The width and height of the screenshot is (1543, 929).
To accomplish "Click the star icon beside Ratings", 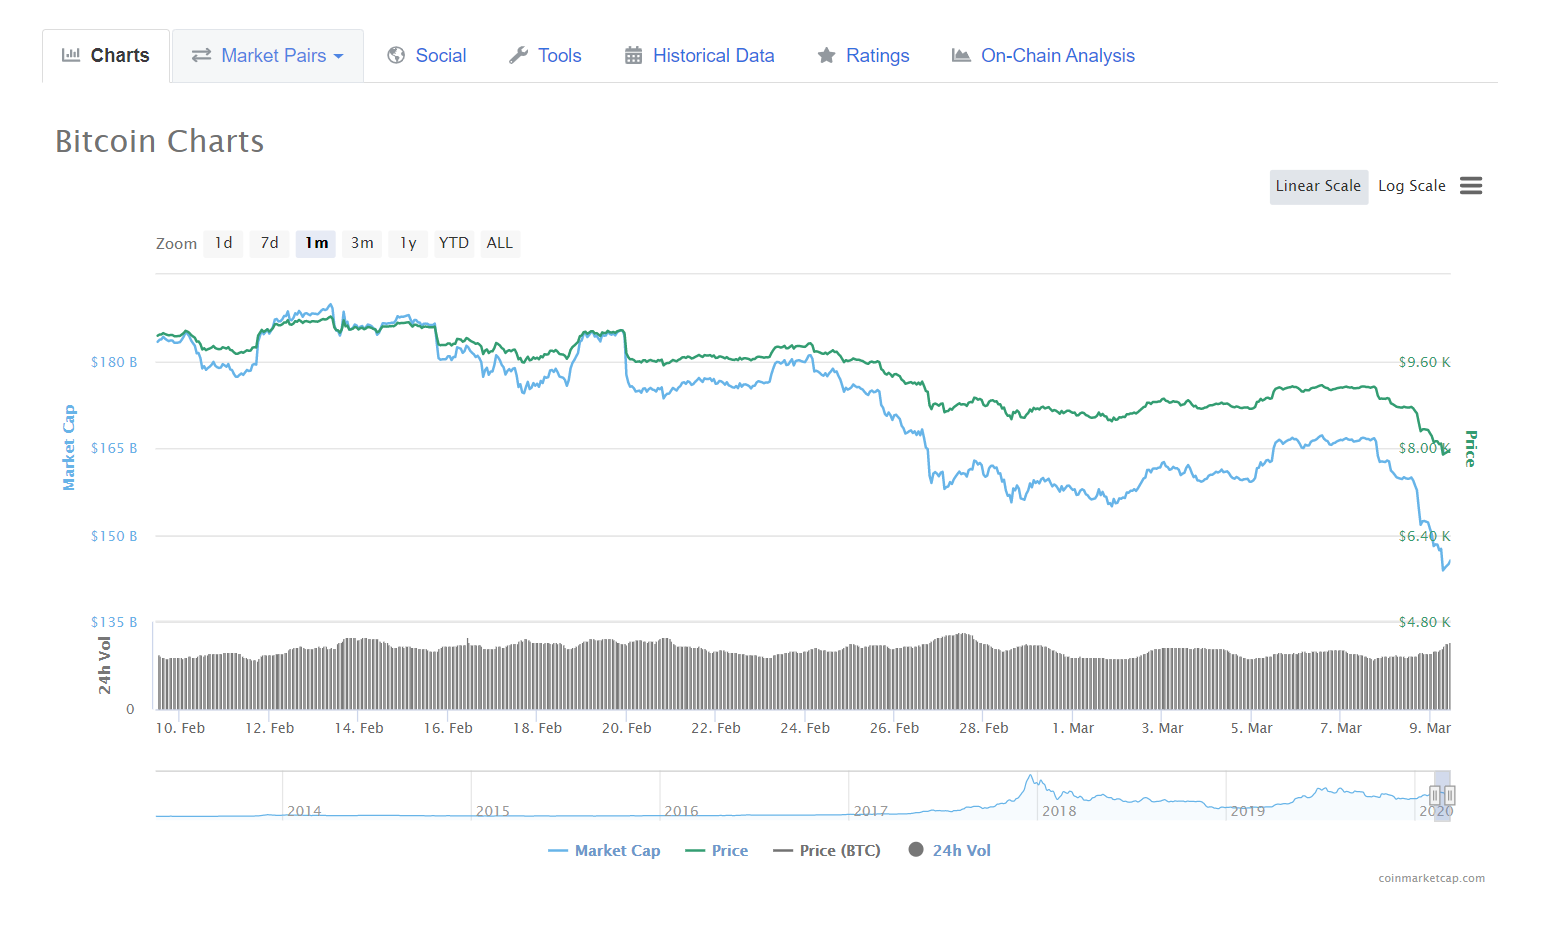I will [x=826, y=55].
